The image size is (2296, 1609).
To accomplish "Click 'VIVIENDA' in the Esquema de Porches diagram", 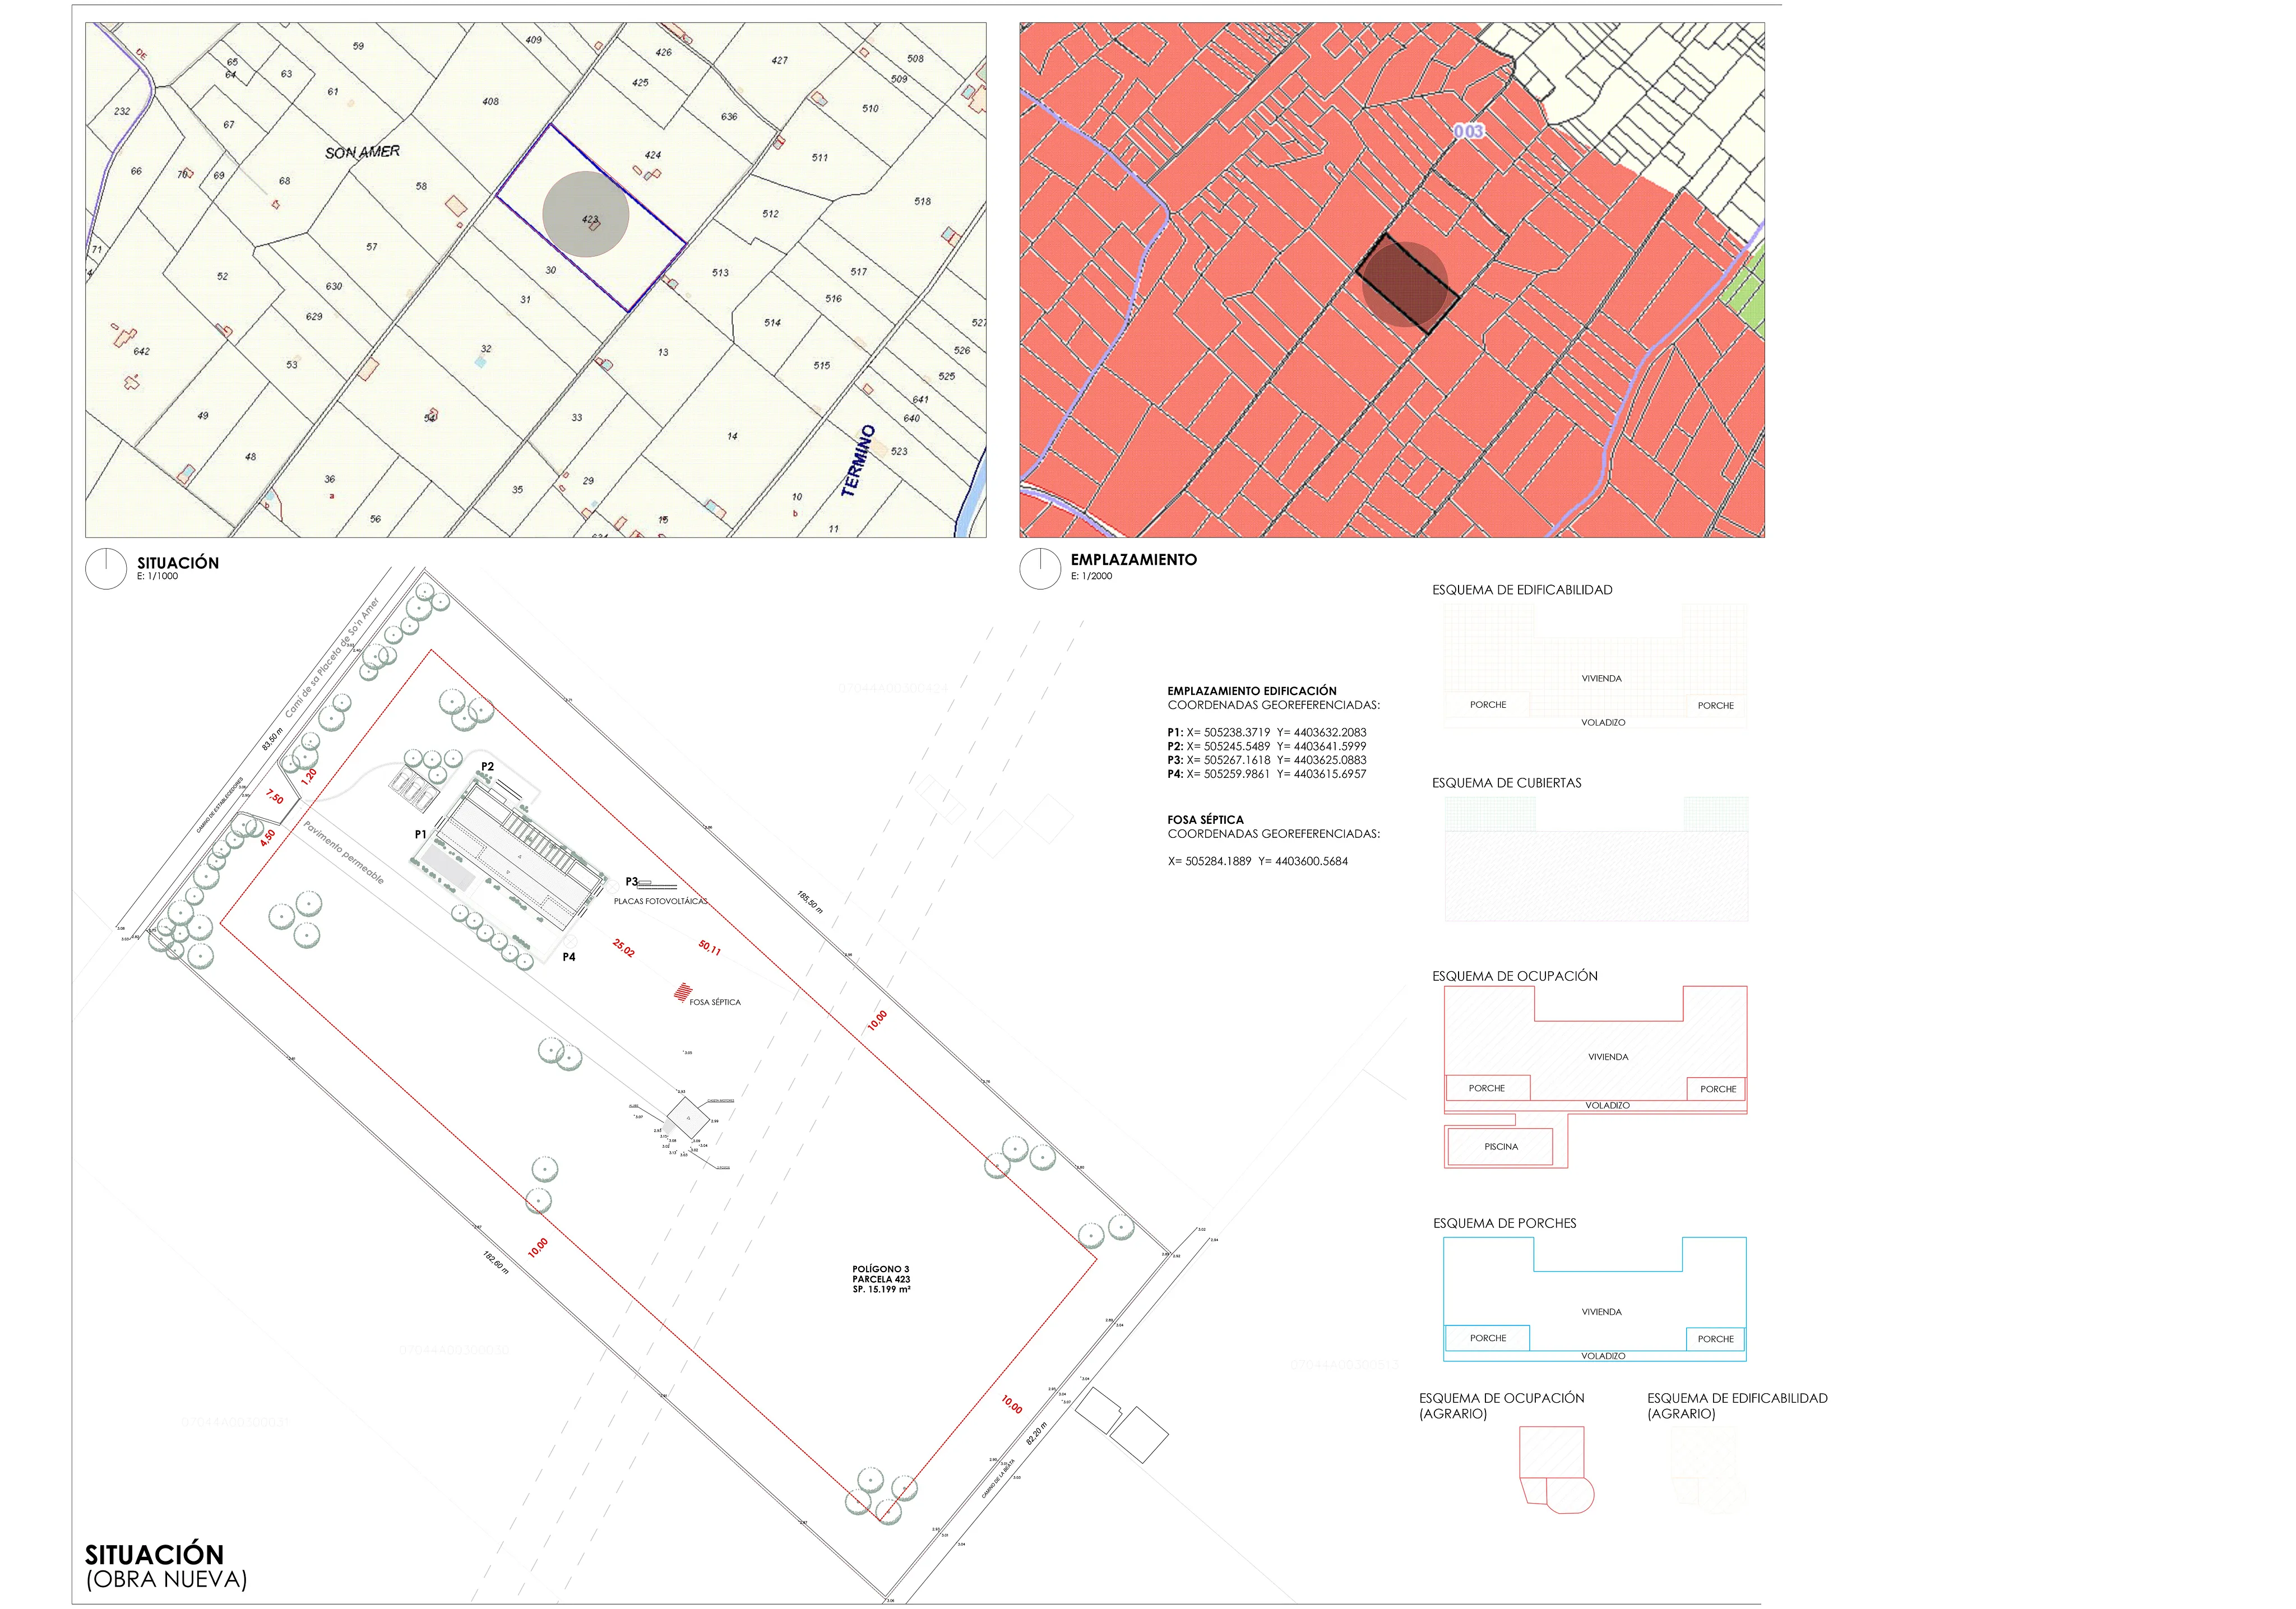I will [x=1602, y=1312].
